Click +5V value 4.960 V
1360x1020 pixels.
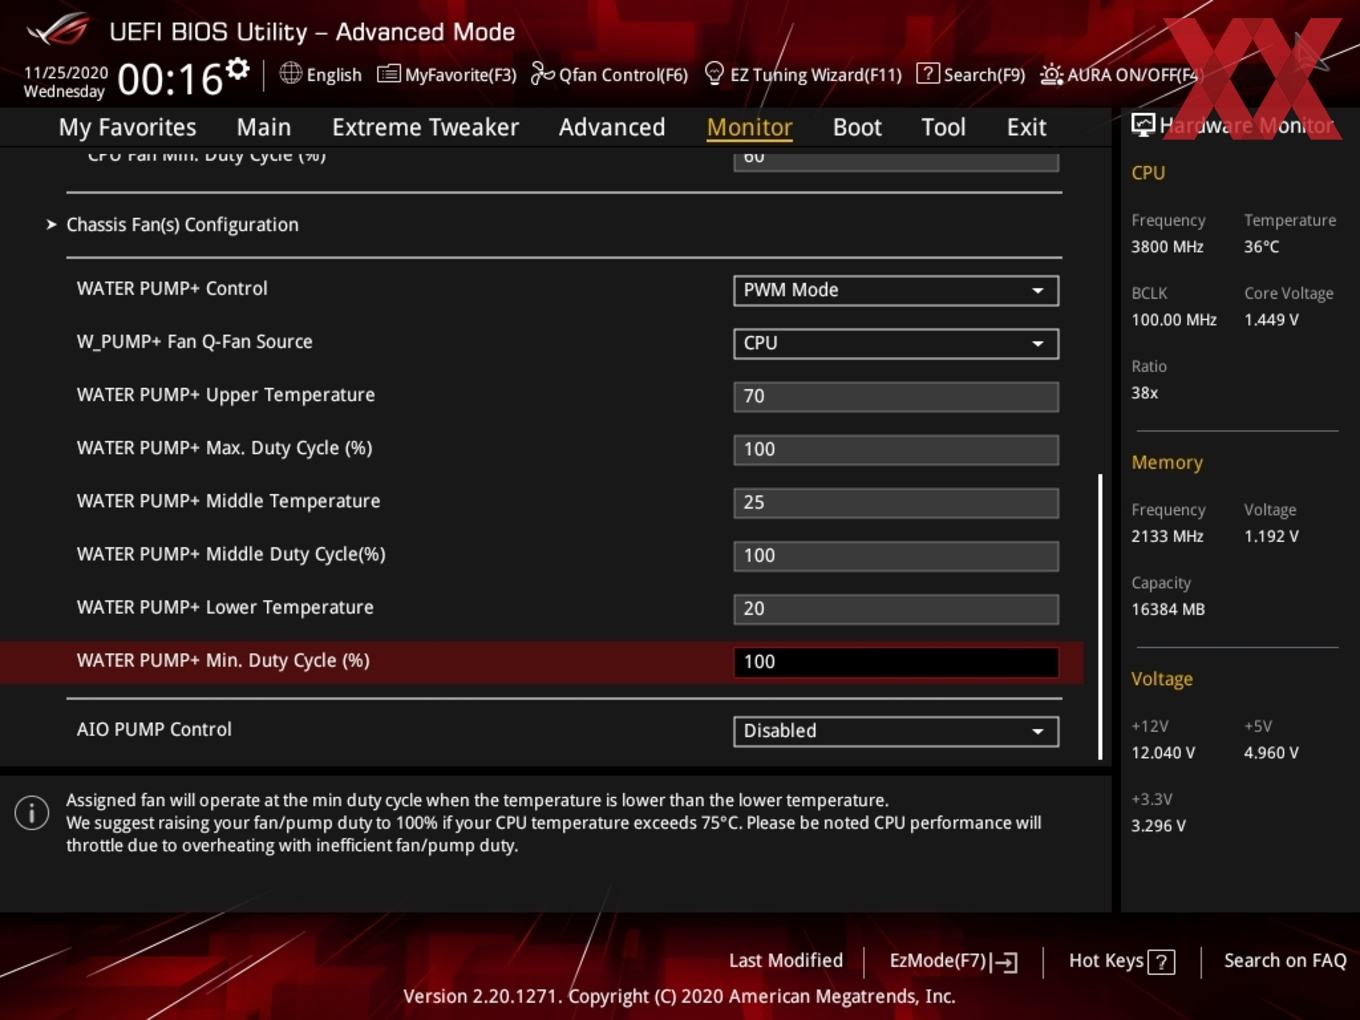[x=1271, y=752]
